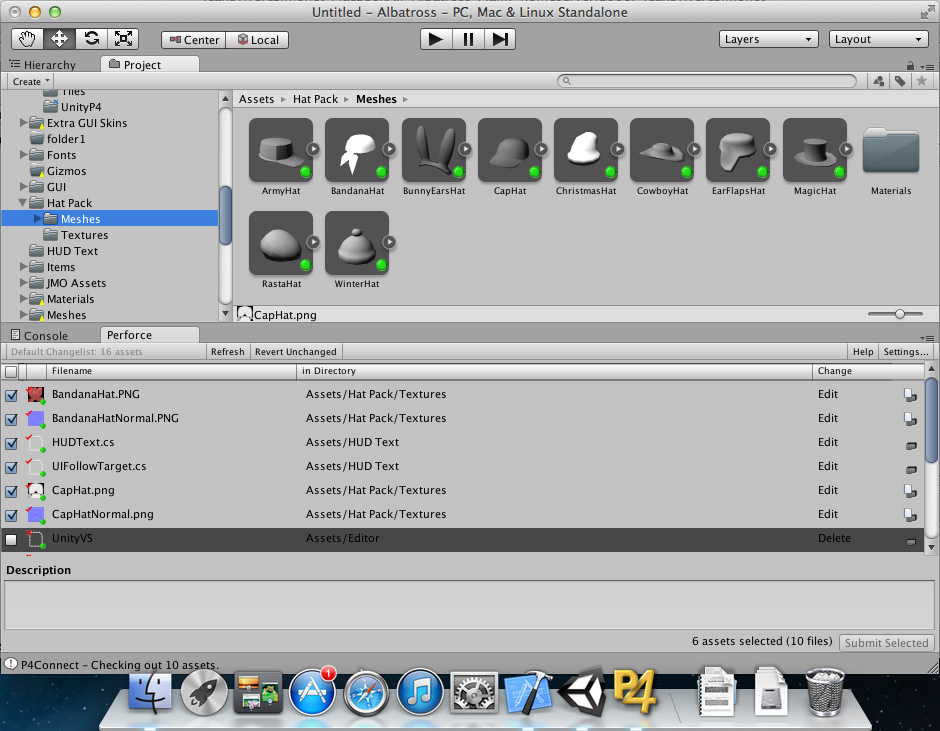
Task: Select the RastaHat mesh thumbnail
Action: tap(281, 243)
